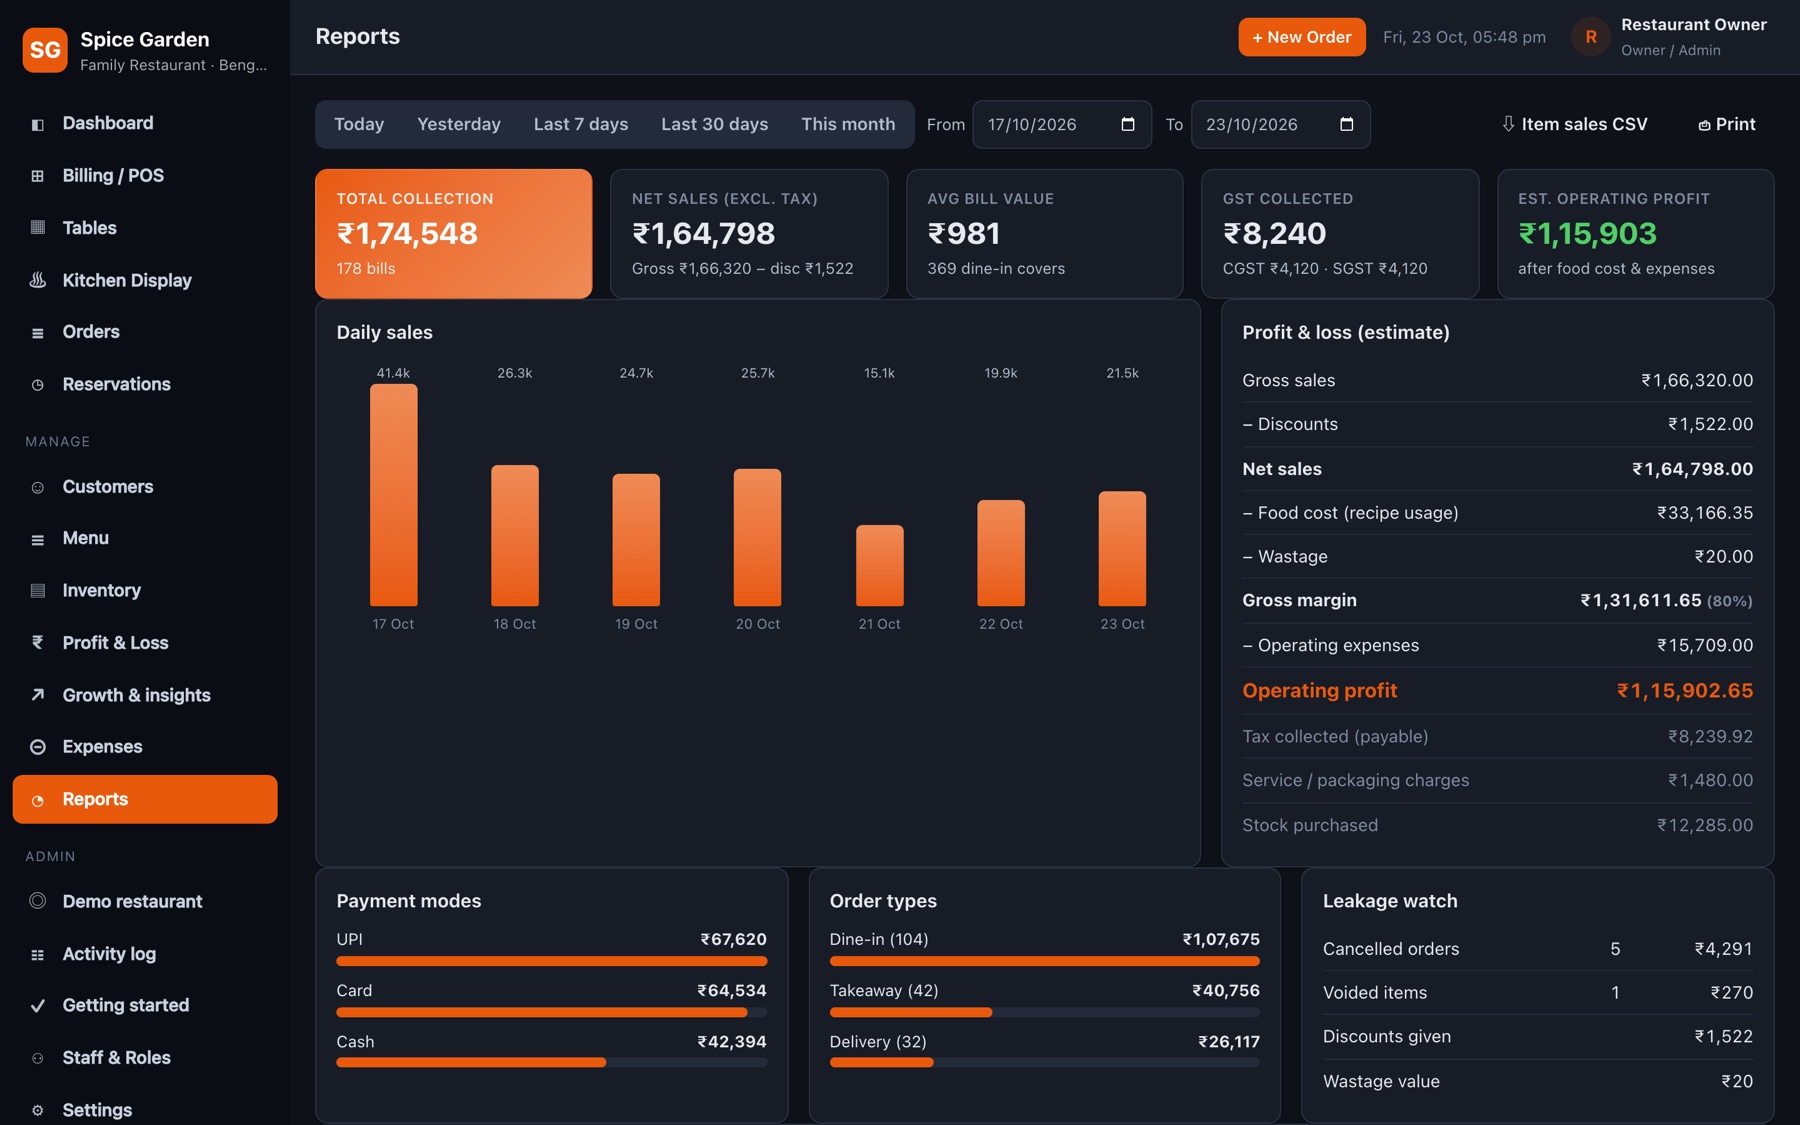Click the 17 Oct daily sales bar
The height and width of the screenshot is (1125, 1800).
coord(393,495)
